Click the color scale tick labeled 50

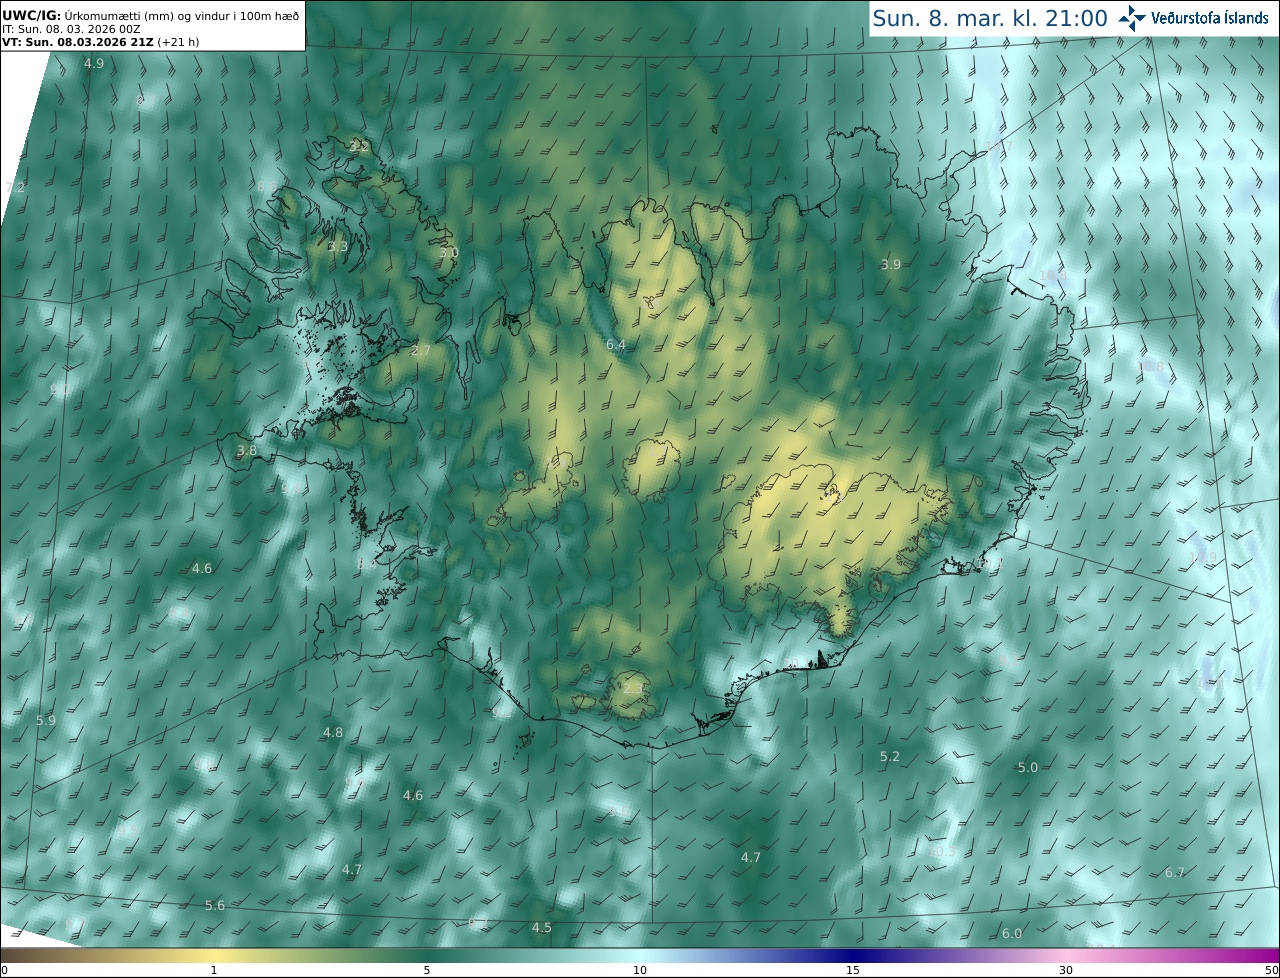(x=1271, y=970)
